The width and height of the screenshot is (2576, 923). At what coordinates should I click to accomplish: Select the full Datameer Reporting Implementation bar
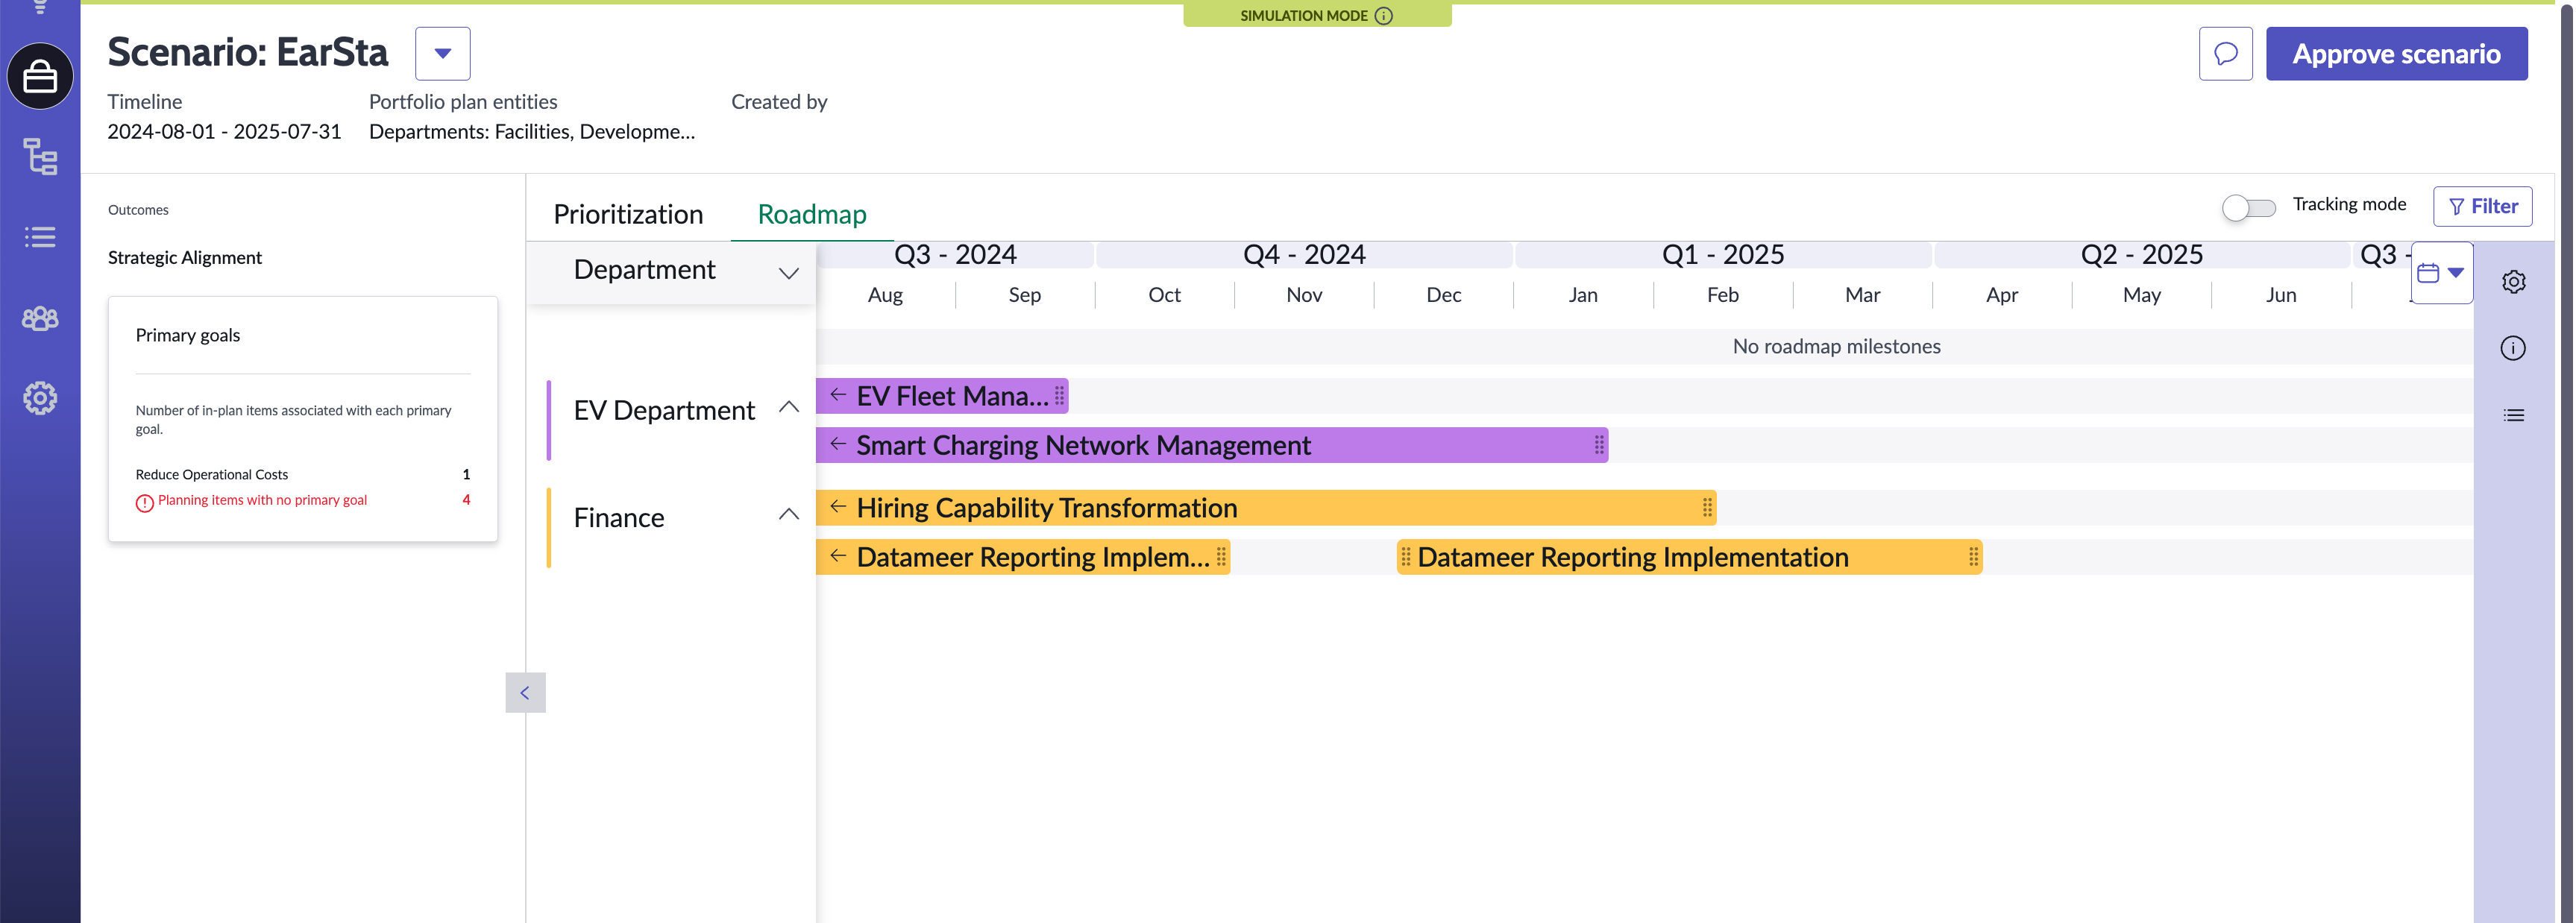click(x=1689, y=557)
